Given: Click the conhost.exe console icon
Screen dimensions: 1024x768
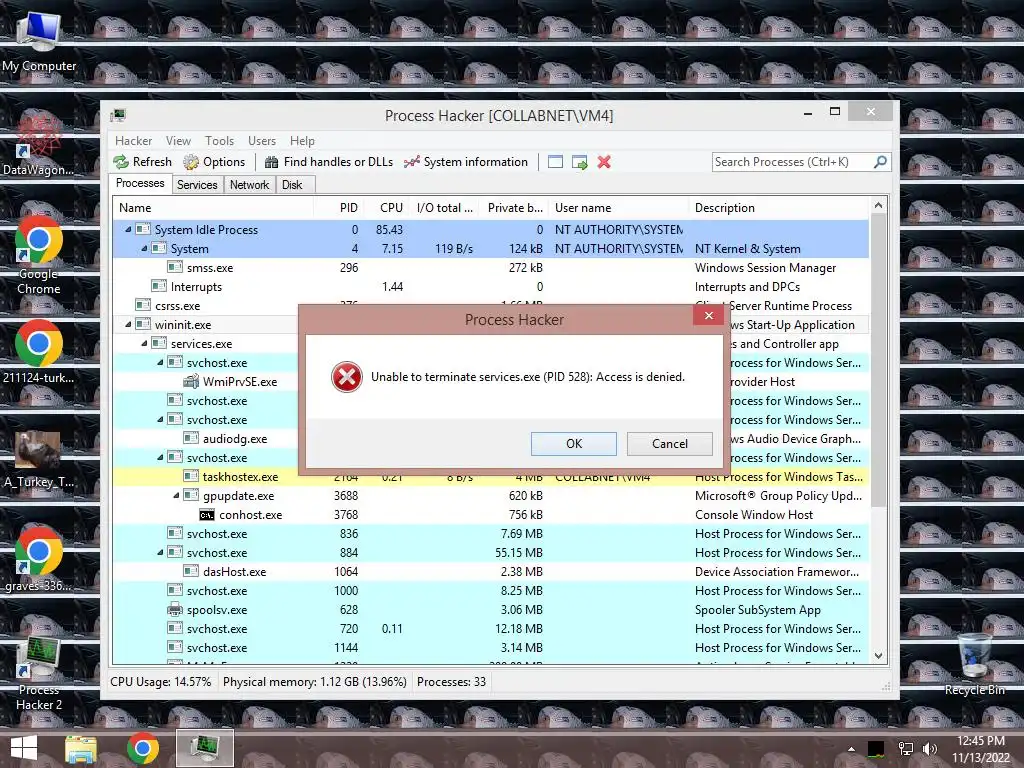Looking at the screenshot, I should [x=206, y=515].
